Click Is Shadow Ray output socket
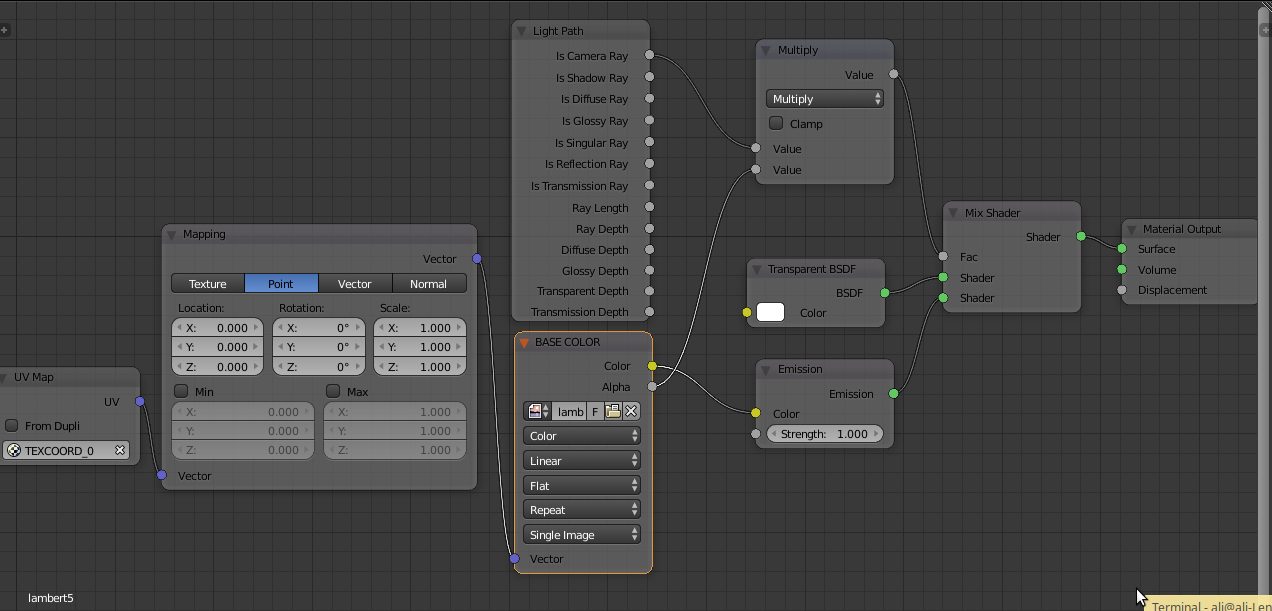This screenshot has height=611, width=1272. click(x=650, y=77)
